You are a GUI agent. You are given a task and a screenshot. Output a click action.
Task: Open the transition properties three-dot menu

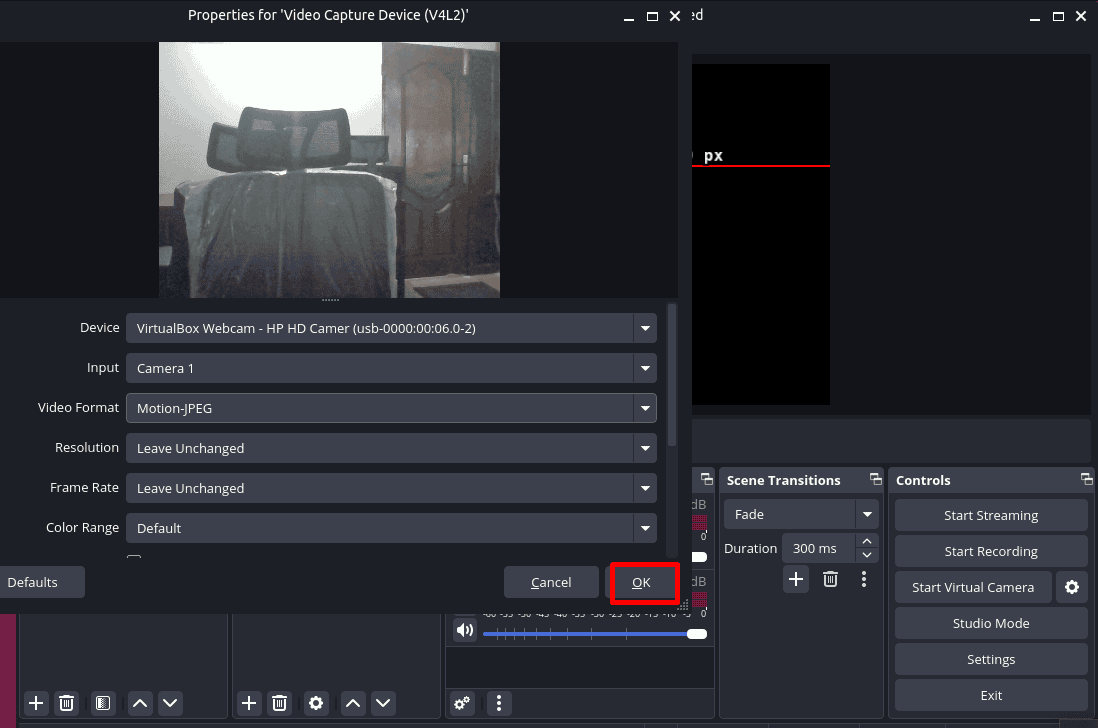pyautogui.click(x=864, y=579)
